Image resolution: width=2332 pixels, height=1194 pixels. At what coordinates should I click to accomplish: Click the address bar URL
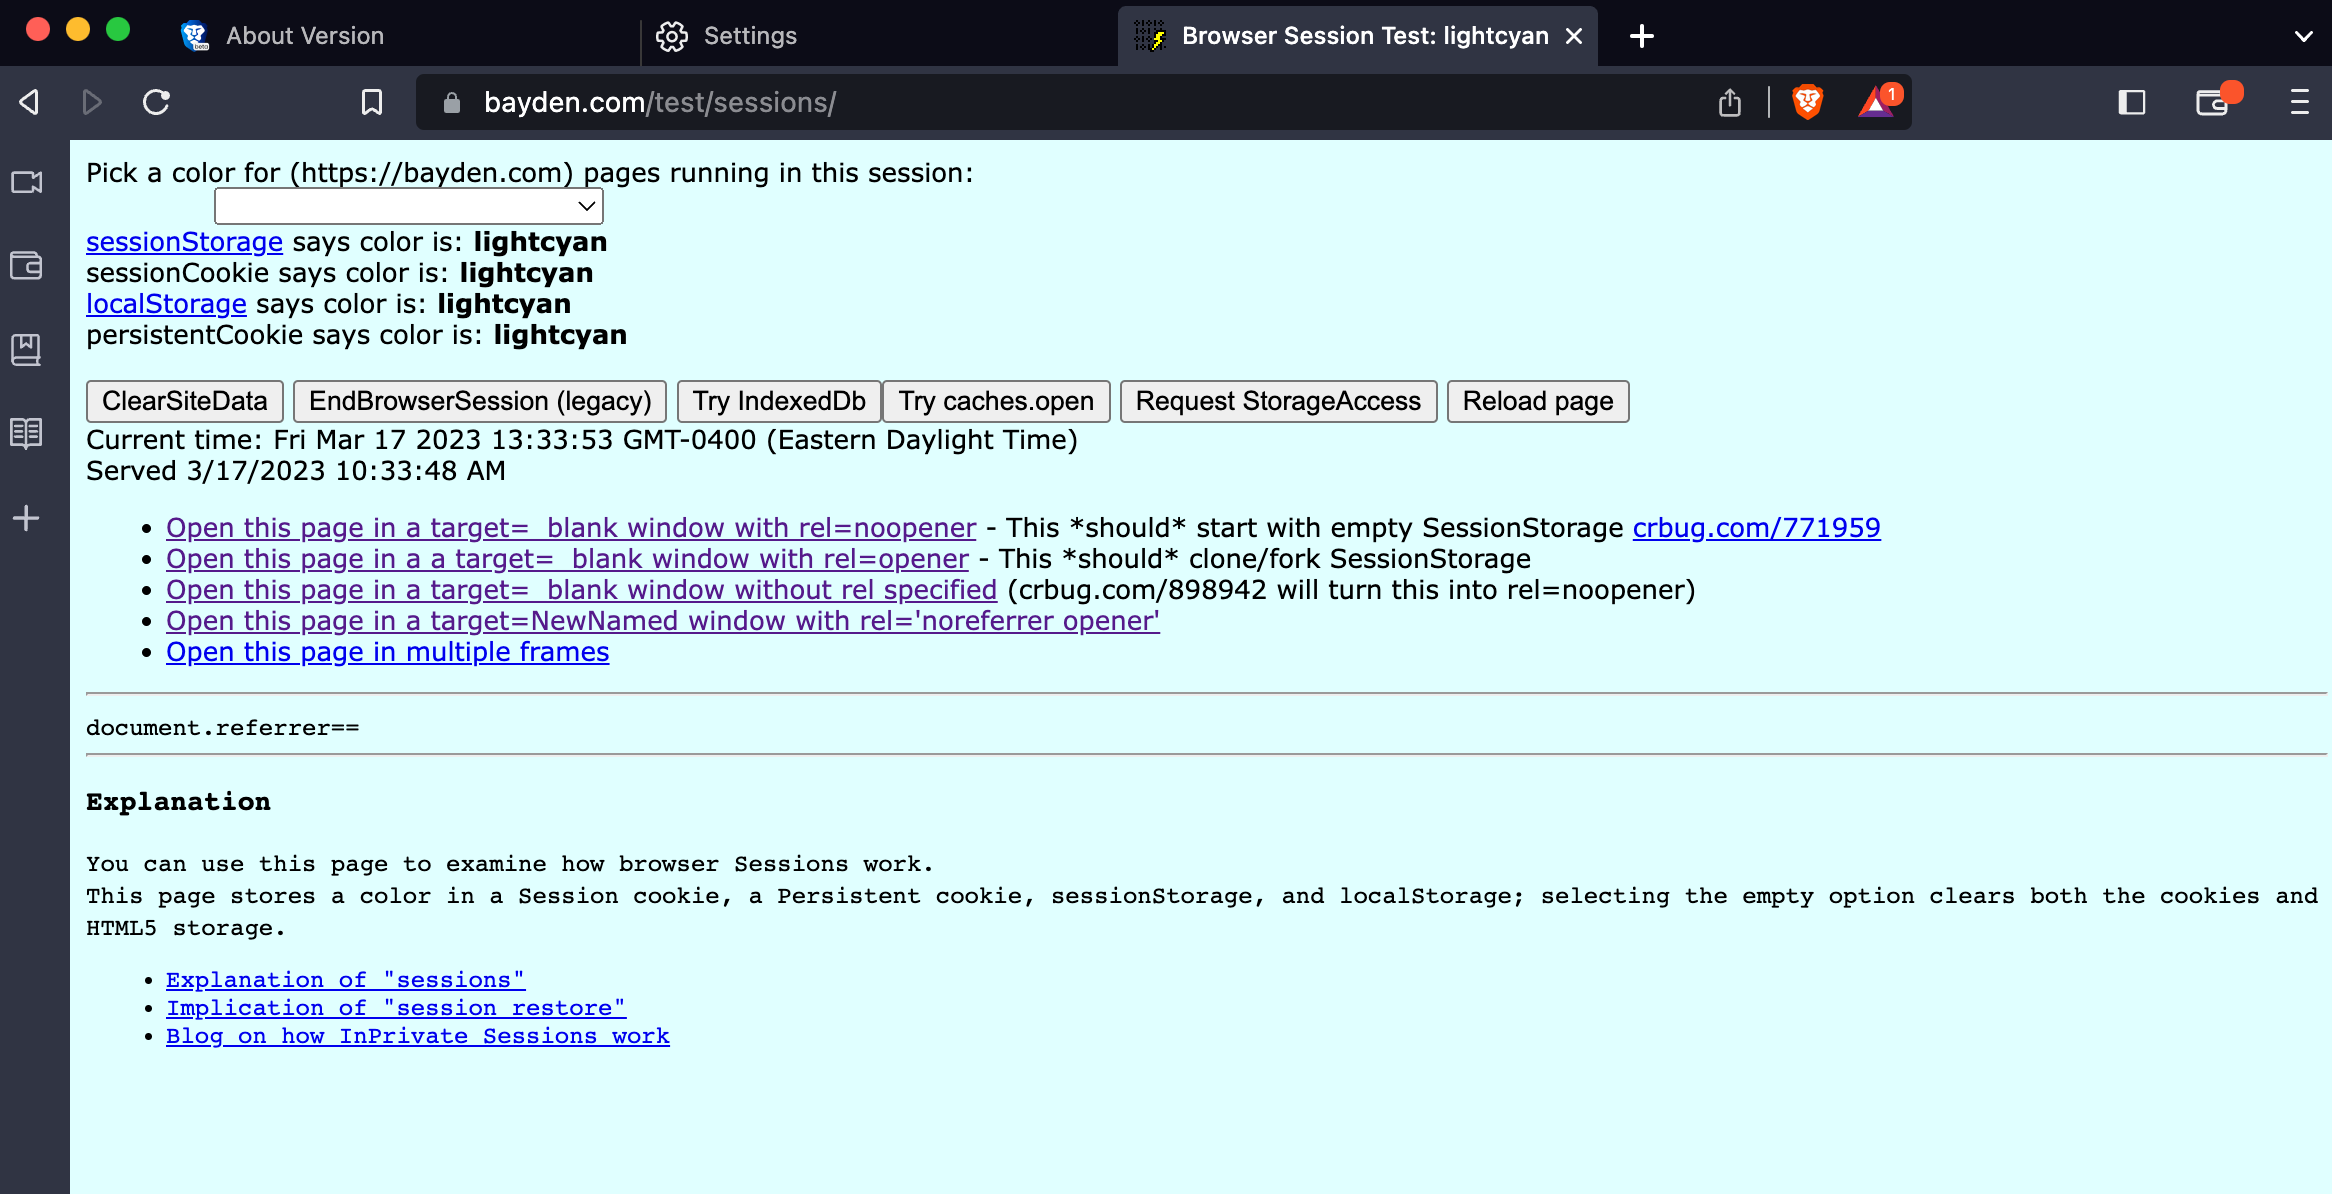[x=660, y=103]
